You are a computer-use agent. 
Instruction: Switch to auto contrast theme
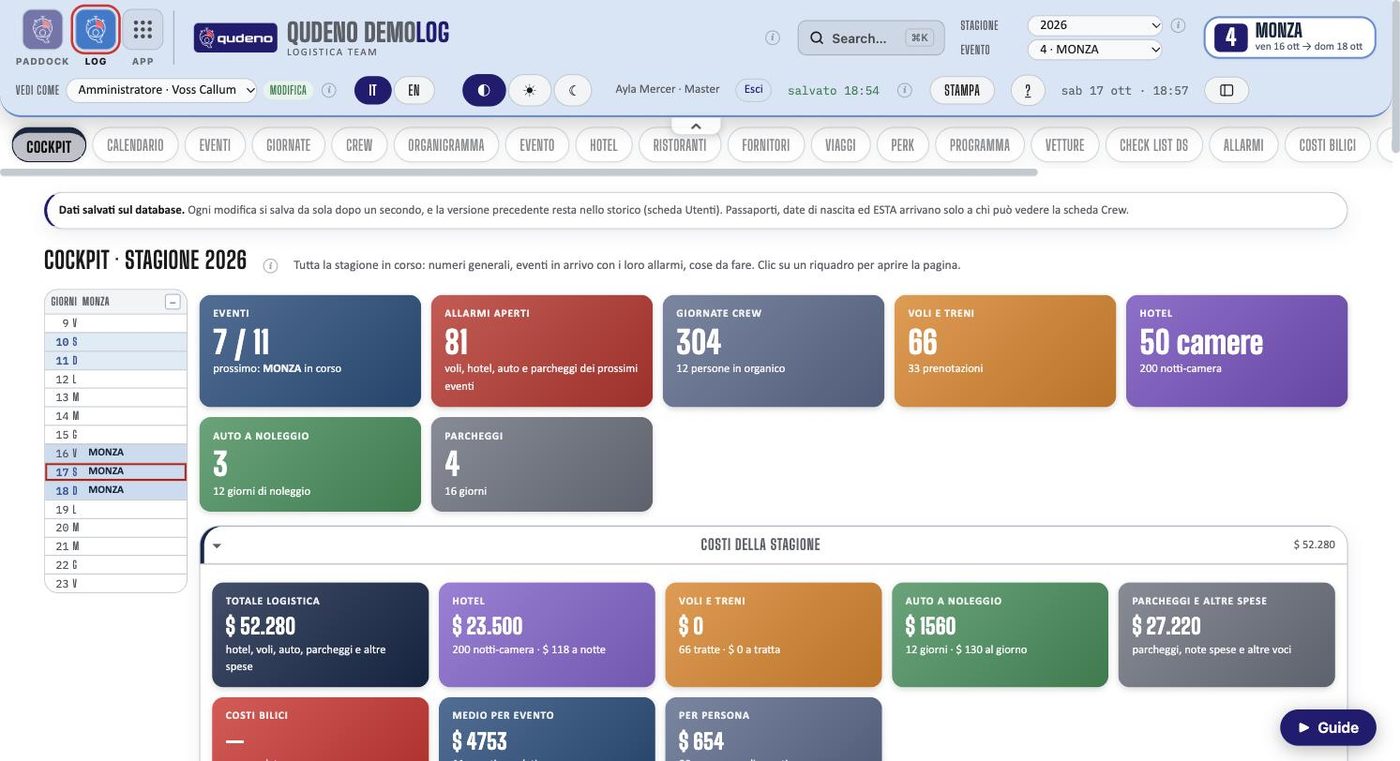pyautogui.click(x=484, y=90)
